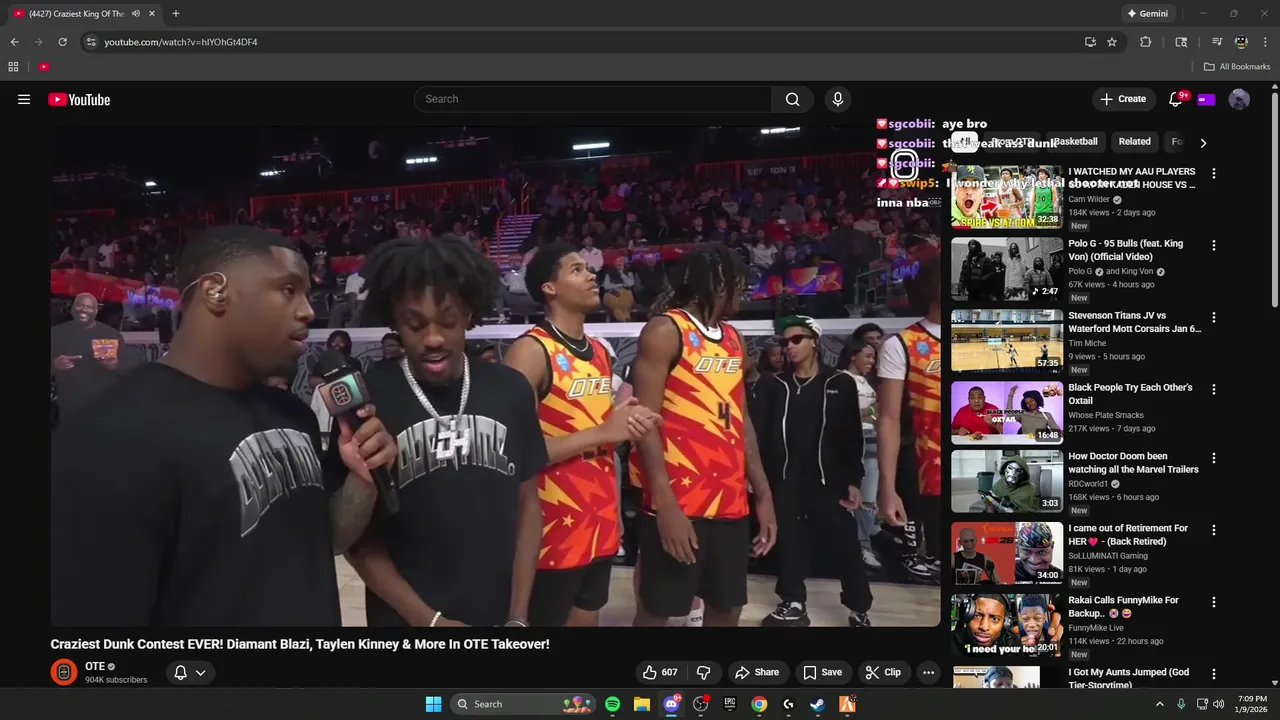This screenshot has width=1280, height=720.
Task: Open Rakai Calls FunnyMike video title
Action: tap(1123, 607)
